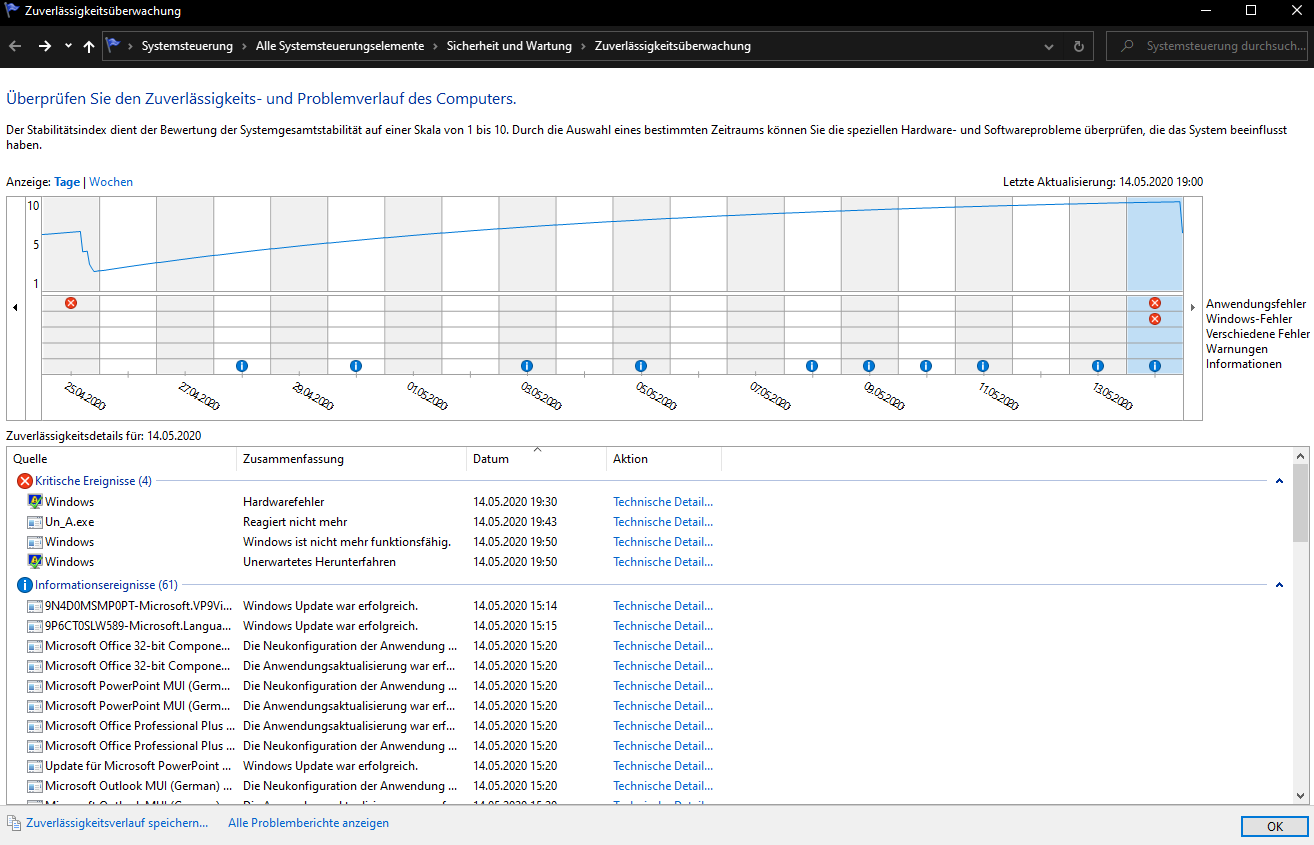Screen dimensions: 1314x845
Task: Click the search magnifier icon
Action: 1128,46
